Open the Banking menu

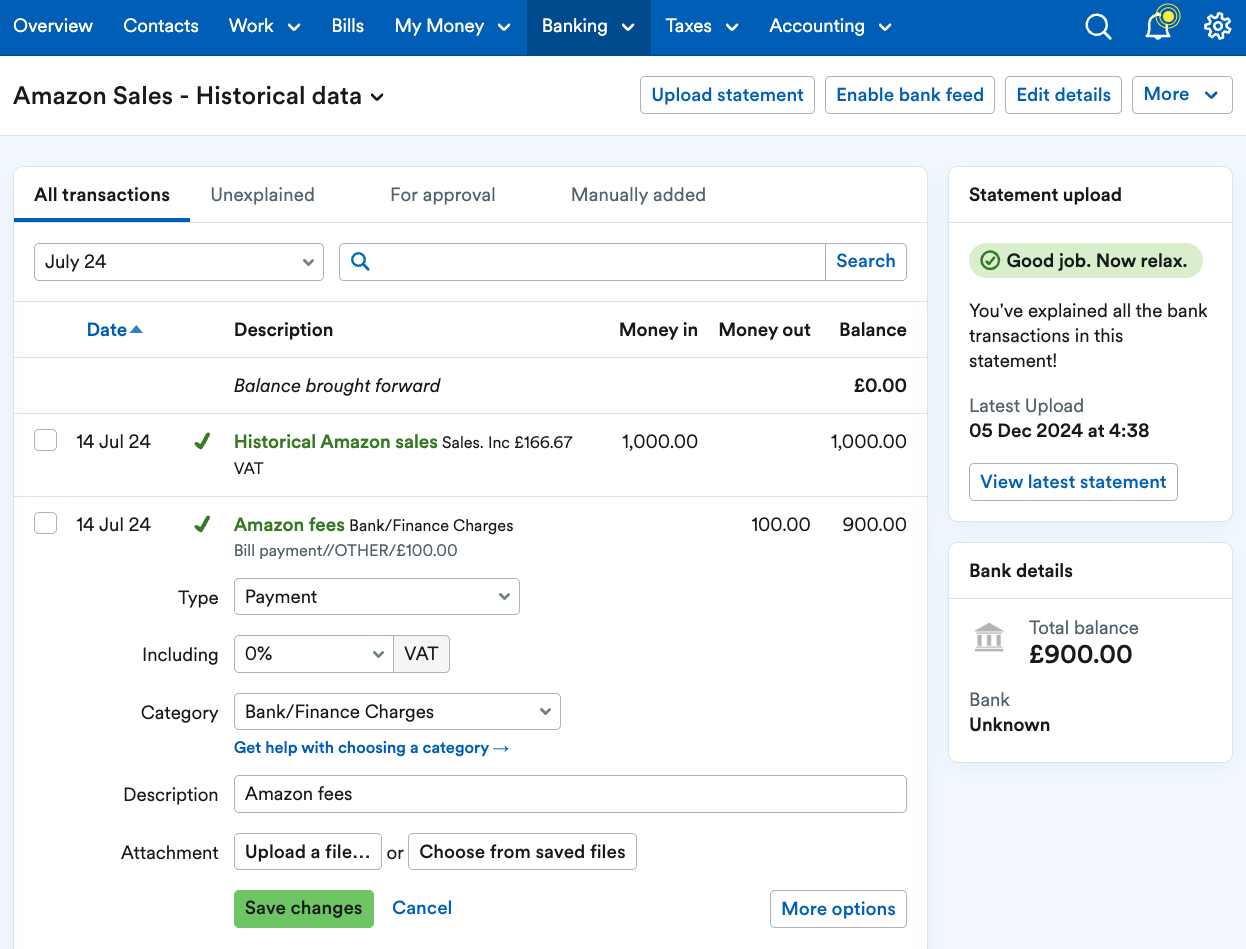(x=589, y=27)
